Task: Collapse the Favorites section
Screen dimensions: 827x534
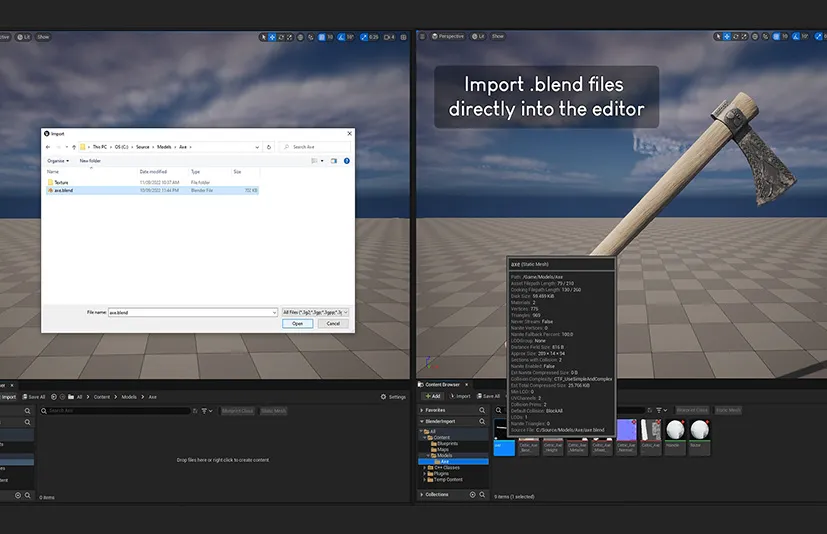Action: tap(435, 410)
